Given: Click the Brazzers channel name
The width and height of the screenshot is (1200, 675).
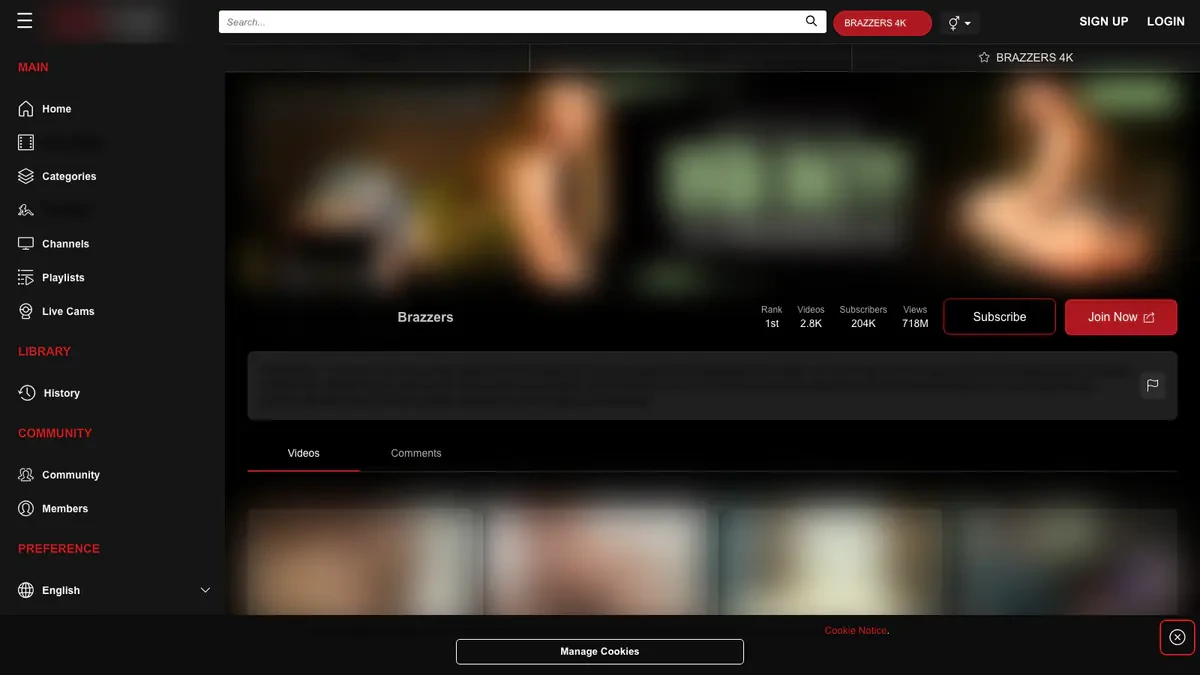Looking at the screenshot, I should click(x=425, y=317).
